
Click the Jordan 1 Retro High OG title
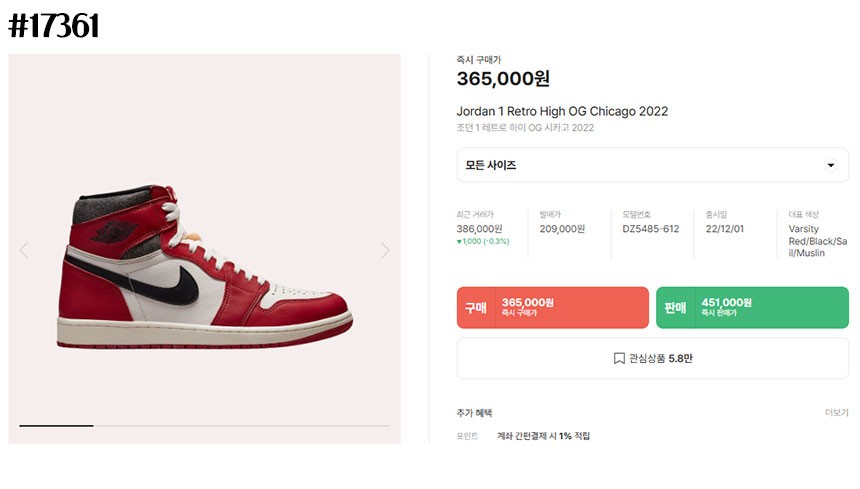coord(562,111)
